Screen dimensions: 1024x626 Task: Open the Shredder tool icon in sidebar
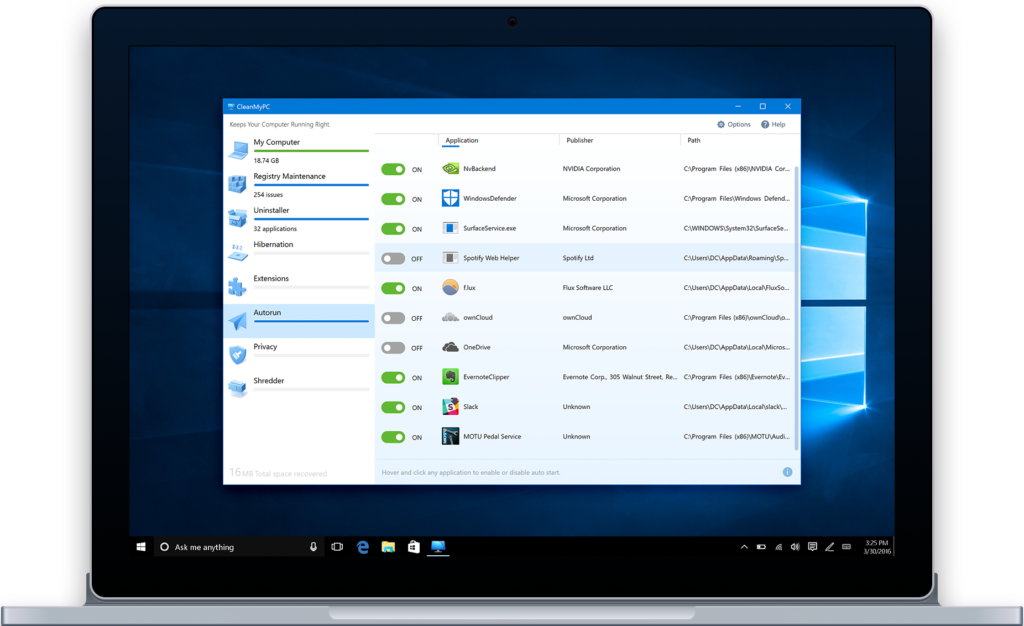238,388
